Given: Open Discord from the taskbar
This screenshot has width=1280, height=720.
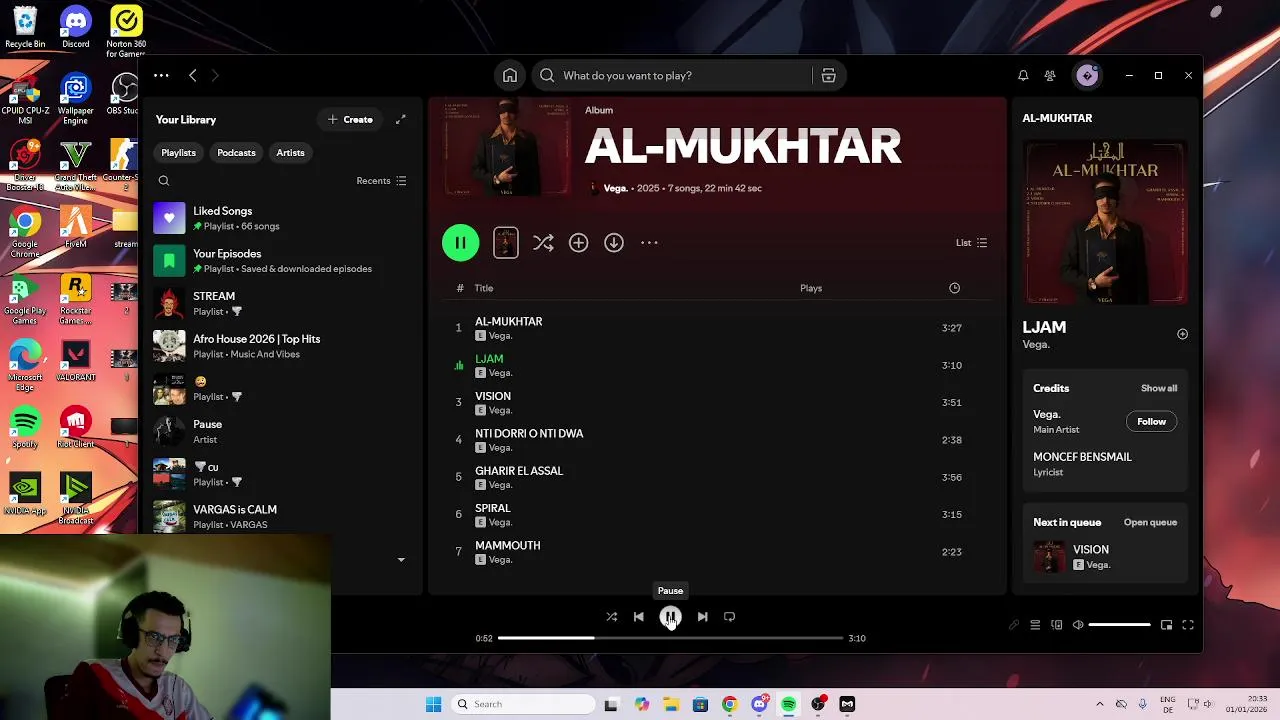Looking at the screenshot, I should click(x=759, y=704).
